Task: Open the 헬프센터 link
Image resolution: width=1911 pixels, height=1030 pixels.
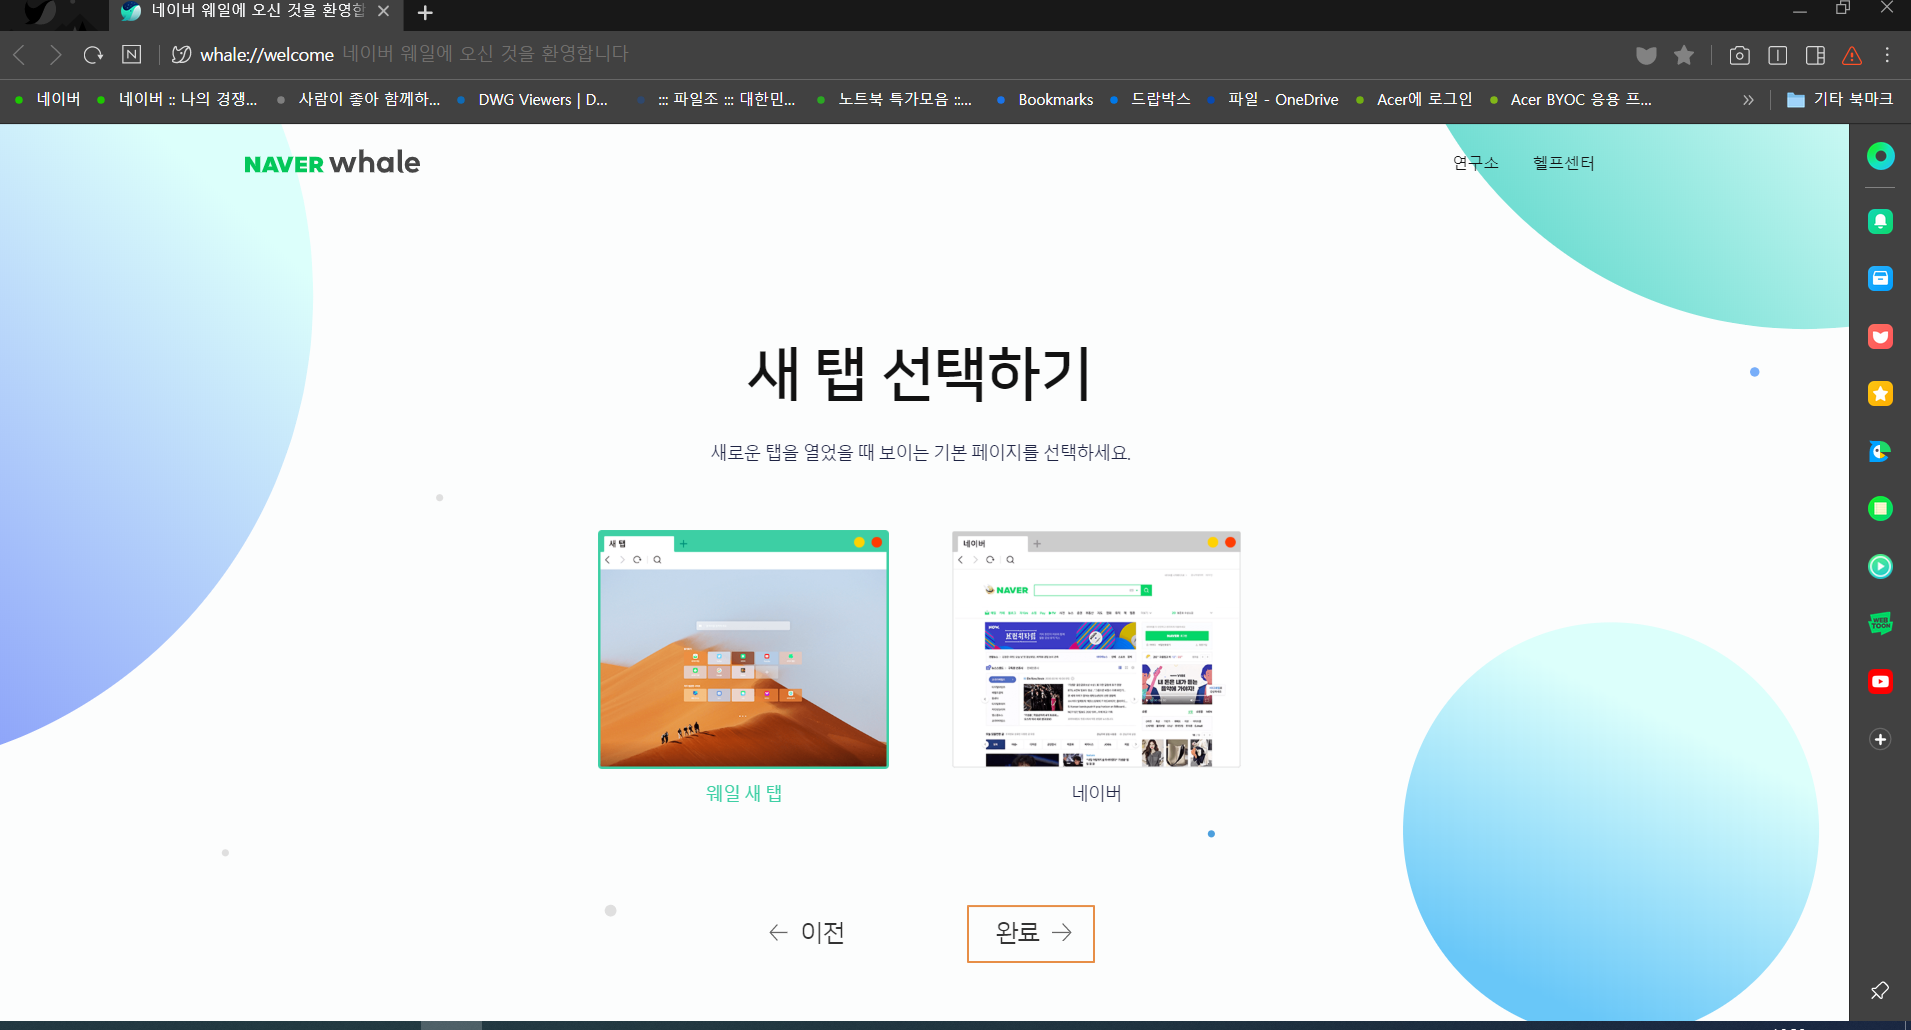Action: (1563, 163)
